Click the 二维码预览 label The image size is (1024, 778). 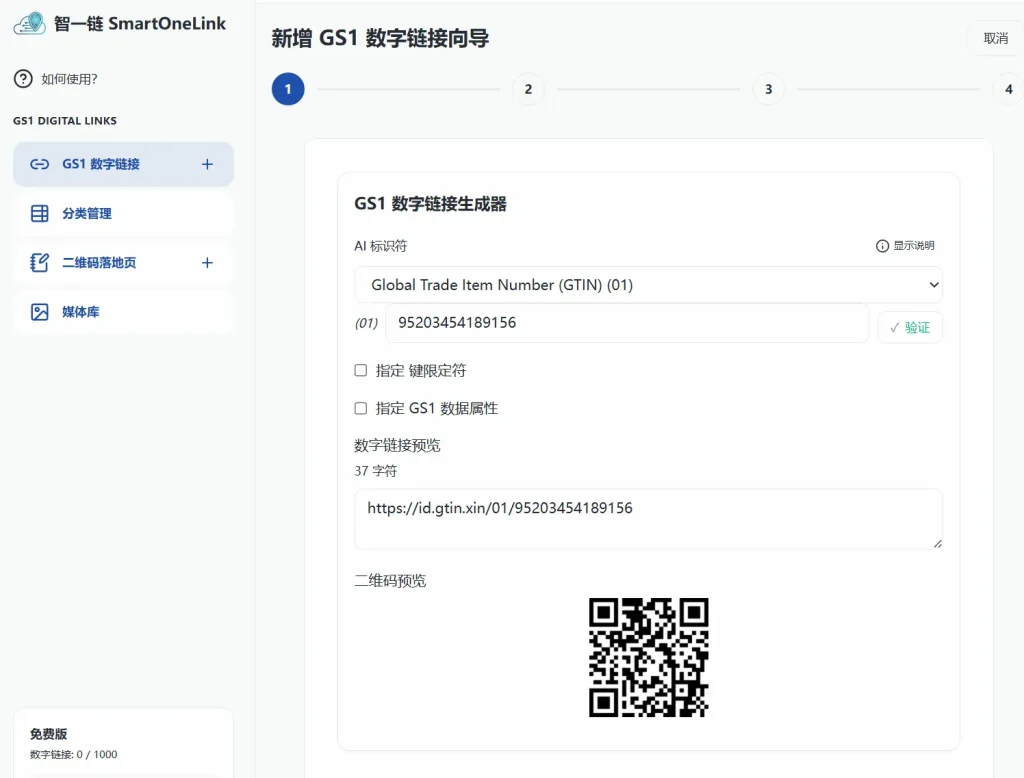pyautogui.click(x=390, y=581)
